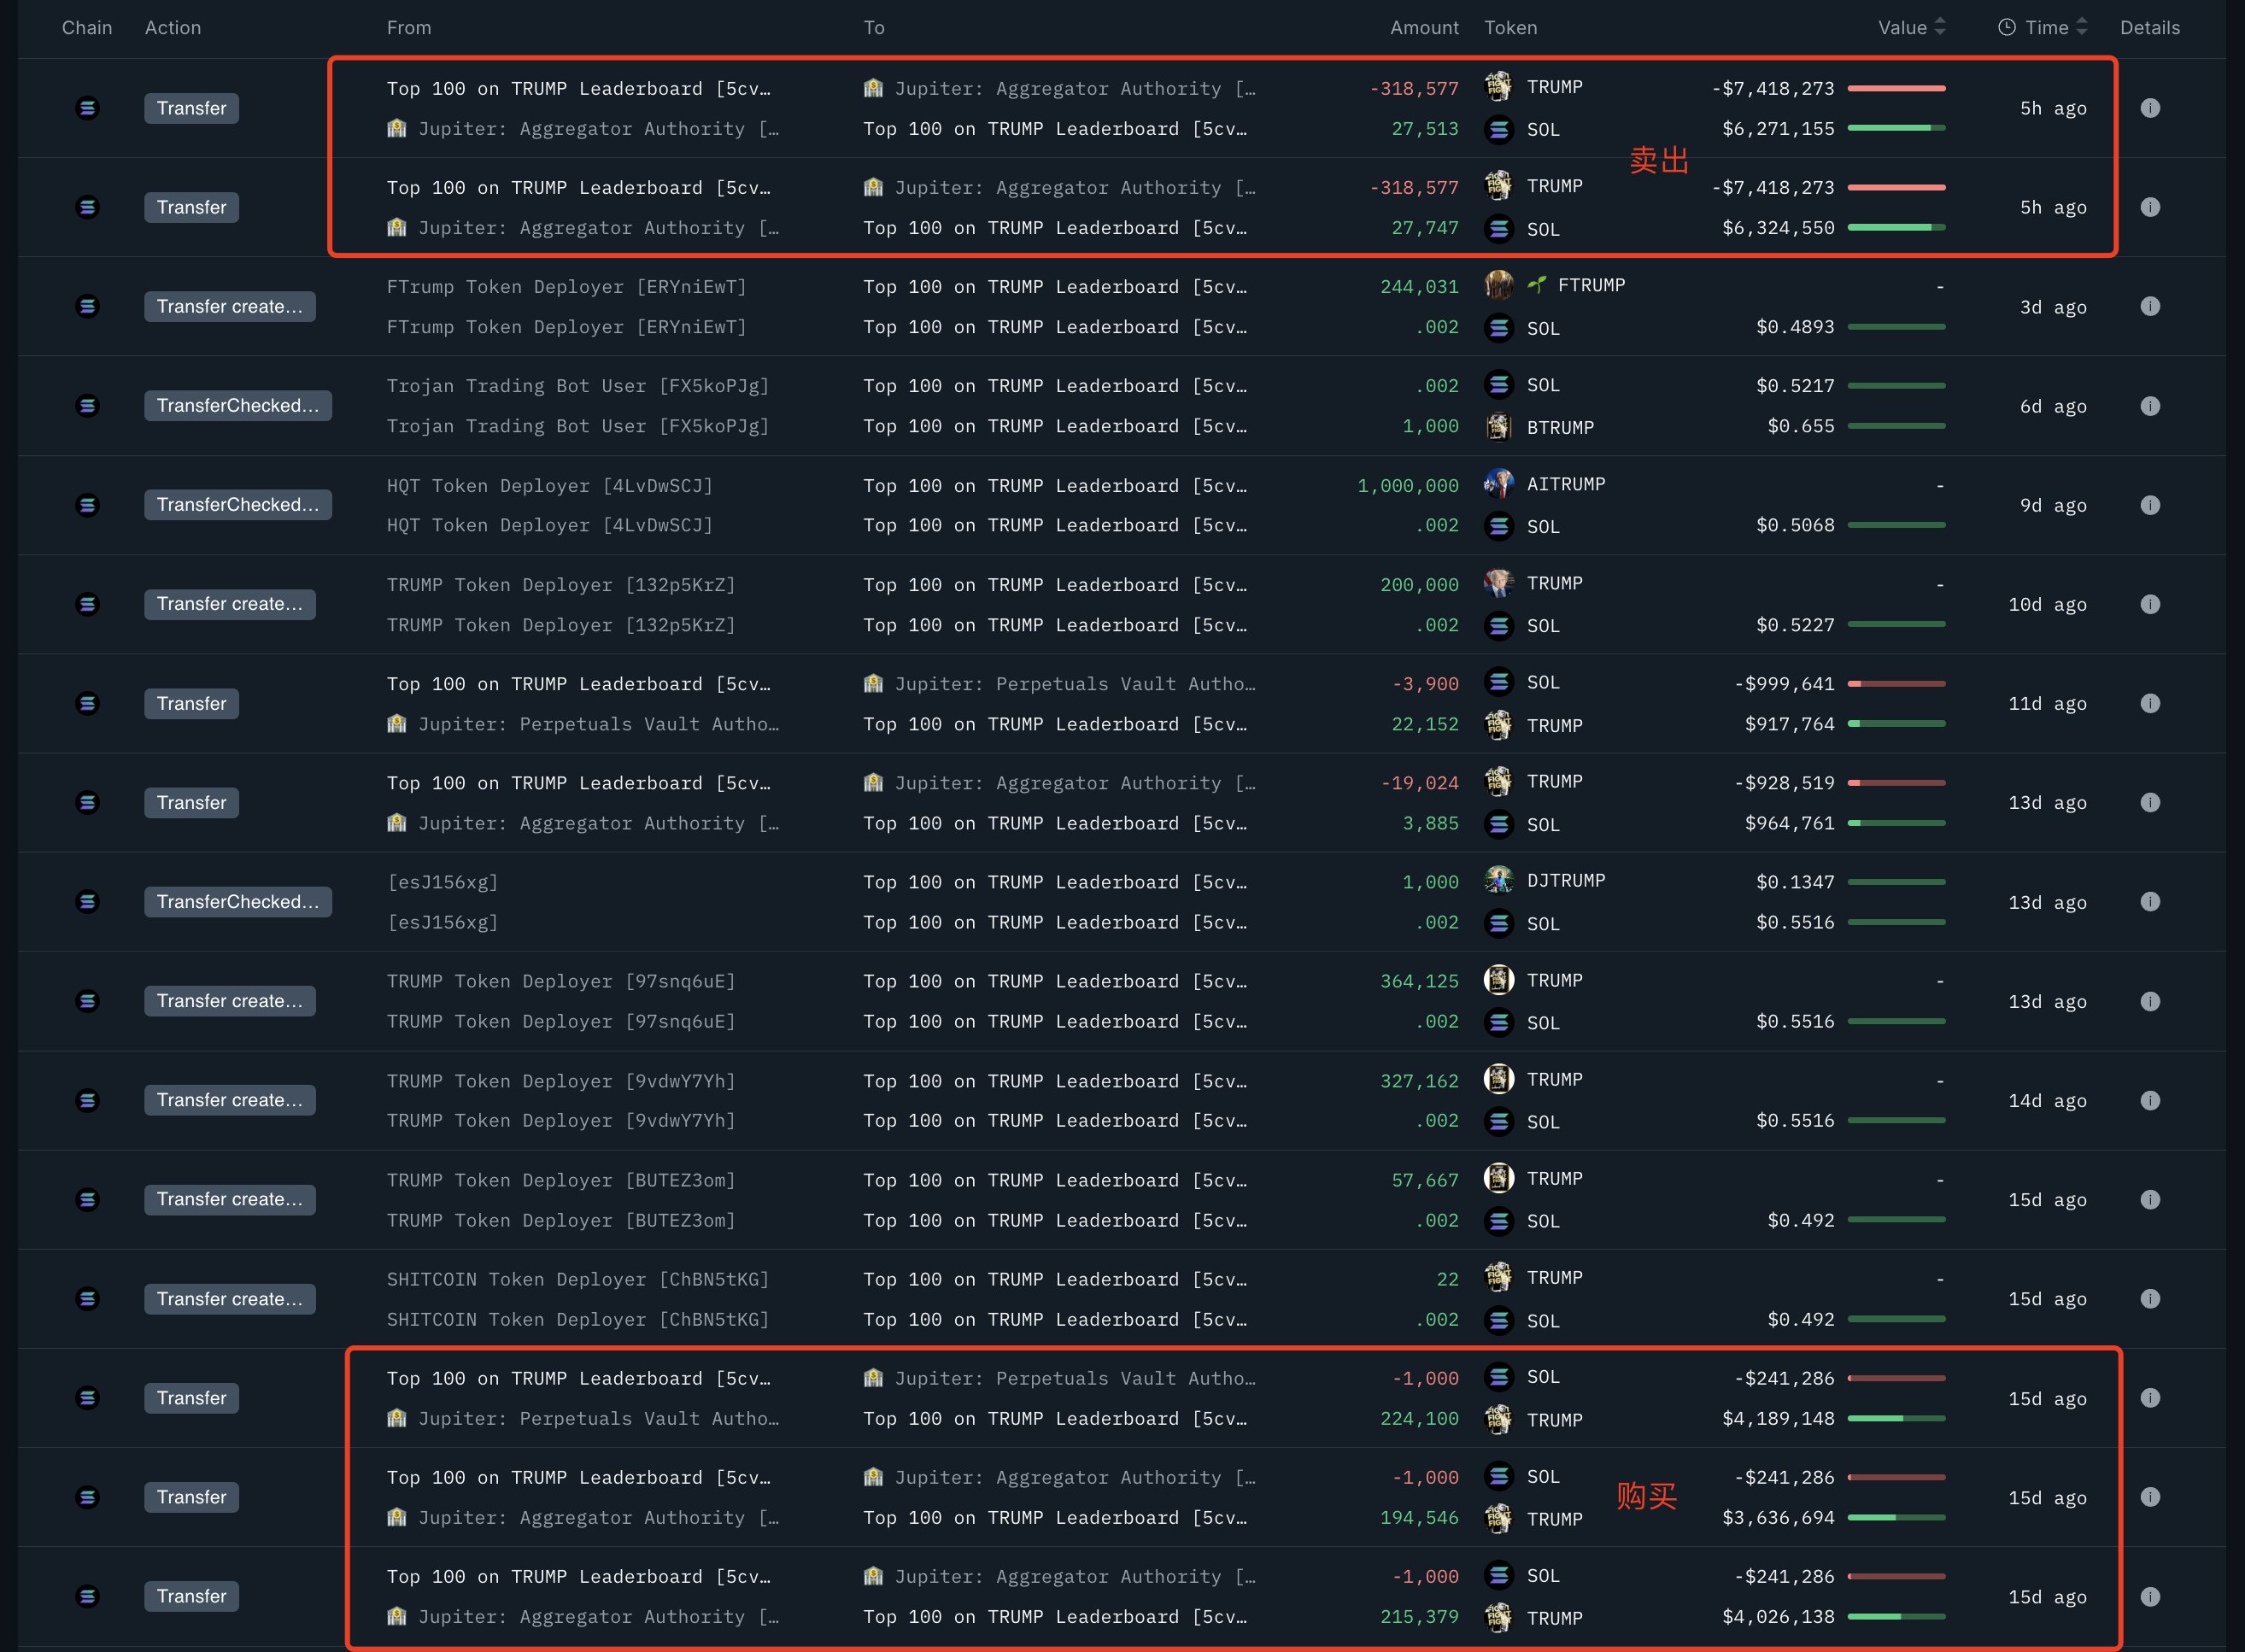
Task: Click the $0.655 BTRUMP value
Action: pos(1801,426)
